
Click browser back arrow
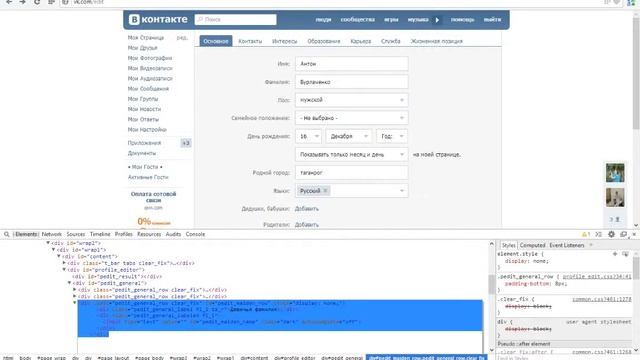(x=9, y=2)
